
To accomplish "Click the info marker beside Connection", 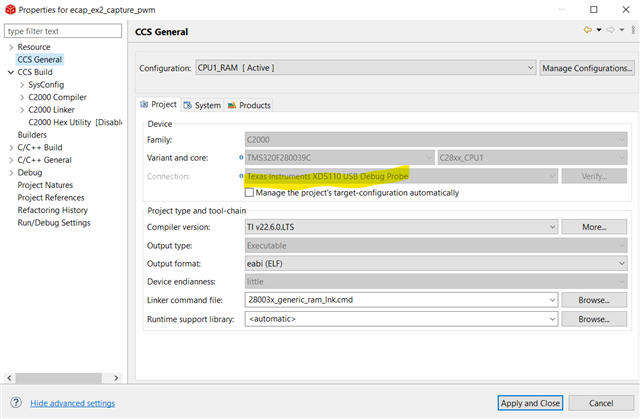I will (242, 176).
